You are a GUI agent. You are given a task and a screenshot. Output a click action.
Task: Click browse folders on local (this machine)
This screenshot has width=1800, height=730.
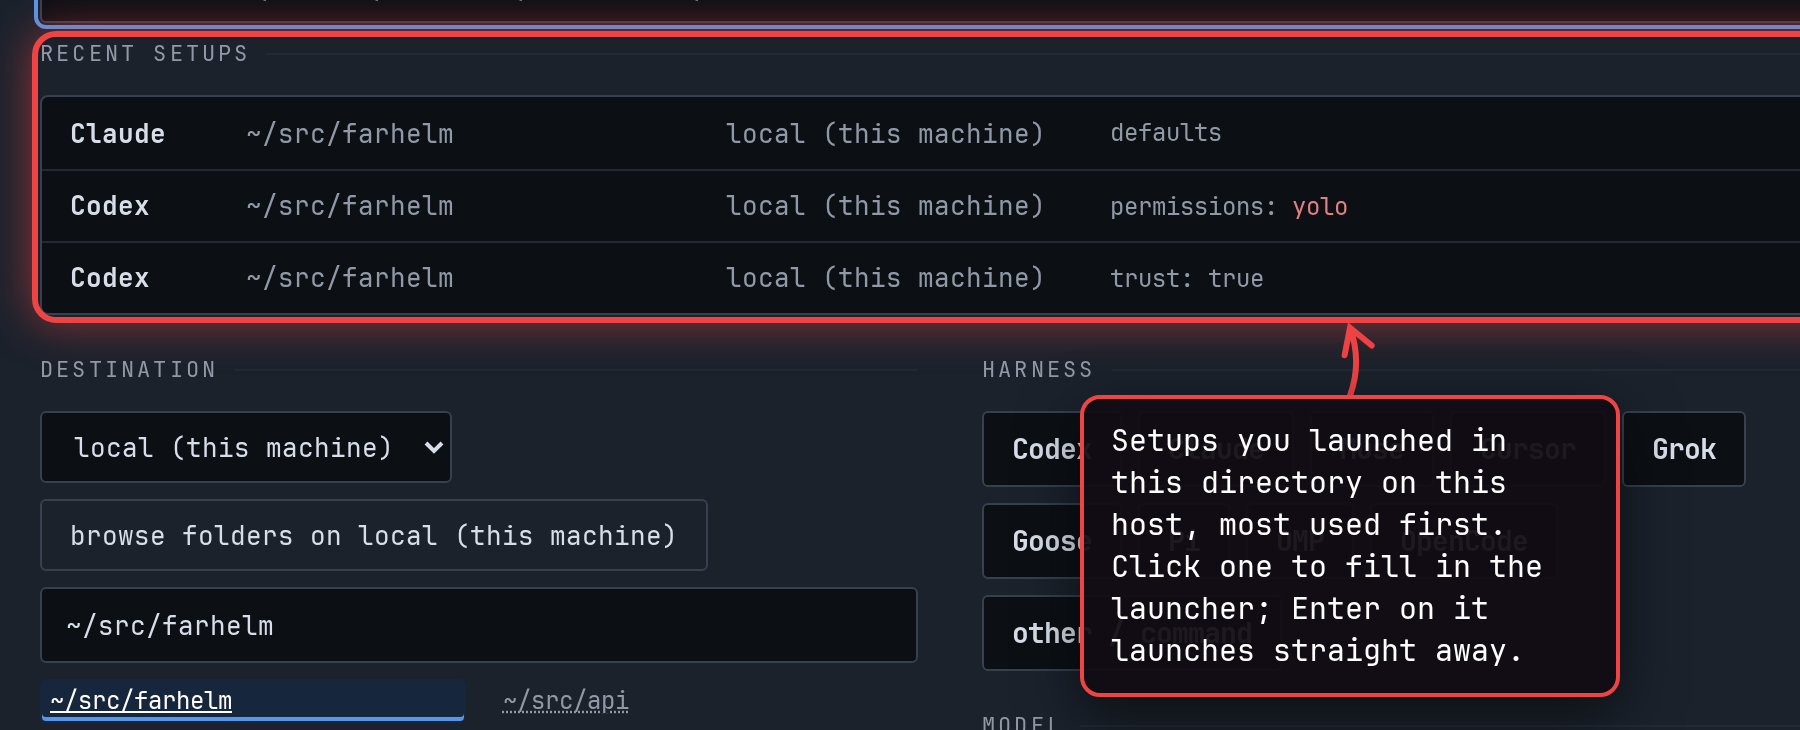click(374, 535)
